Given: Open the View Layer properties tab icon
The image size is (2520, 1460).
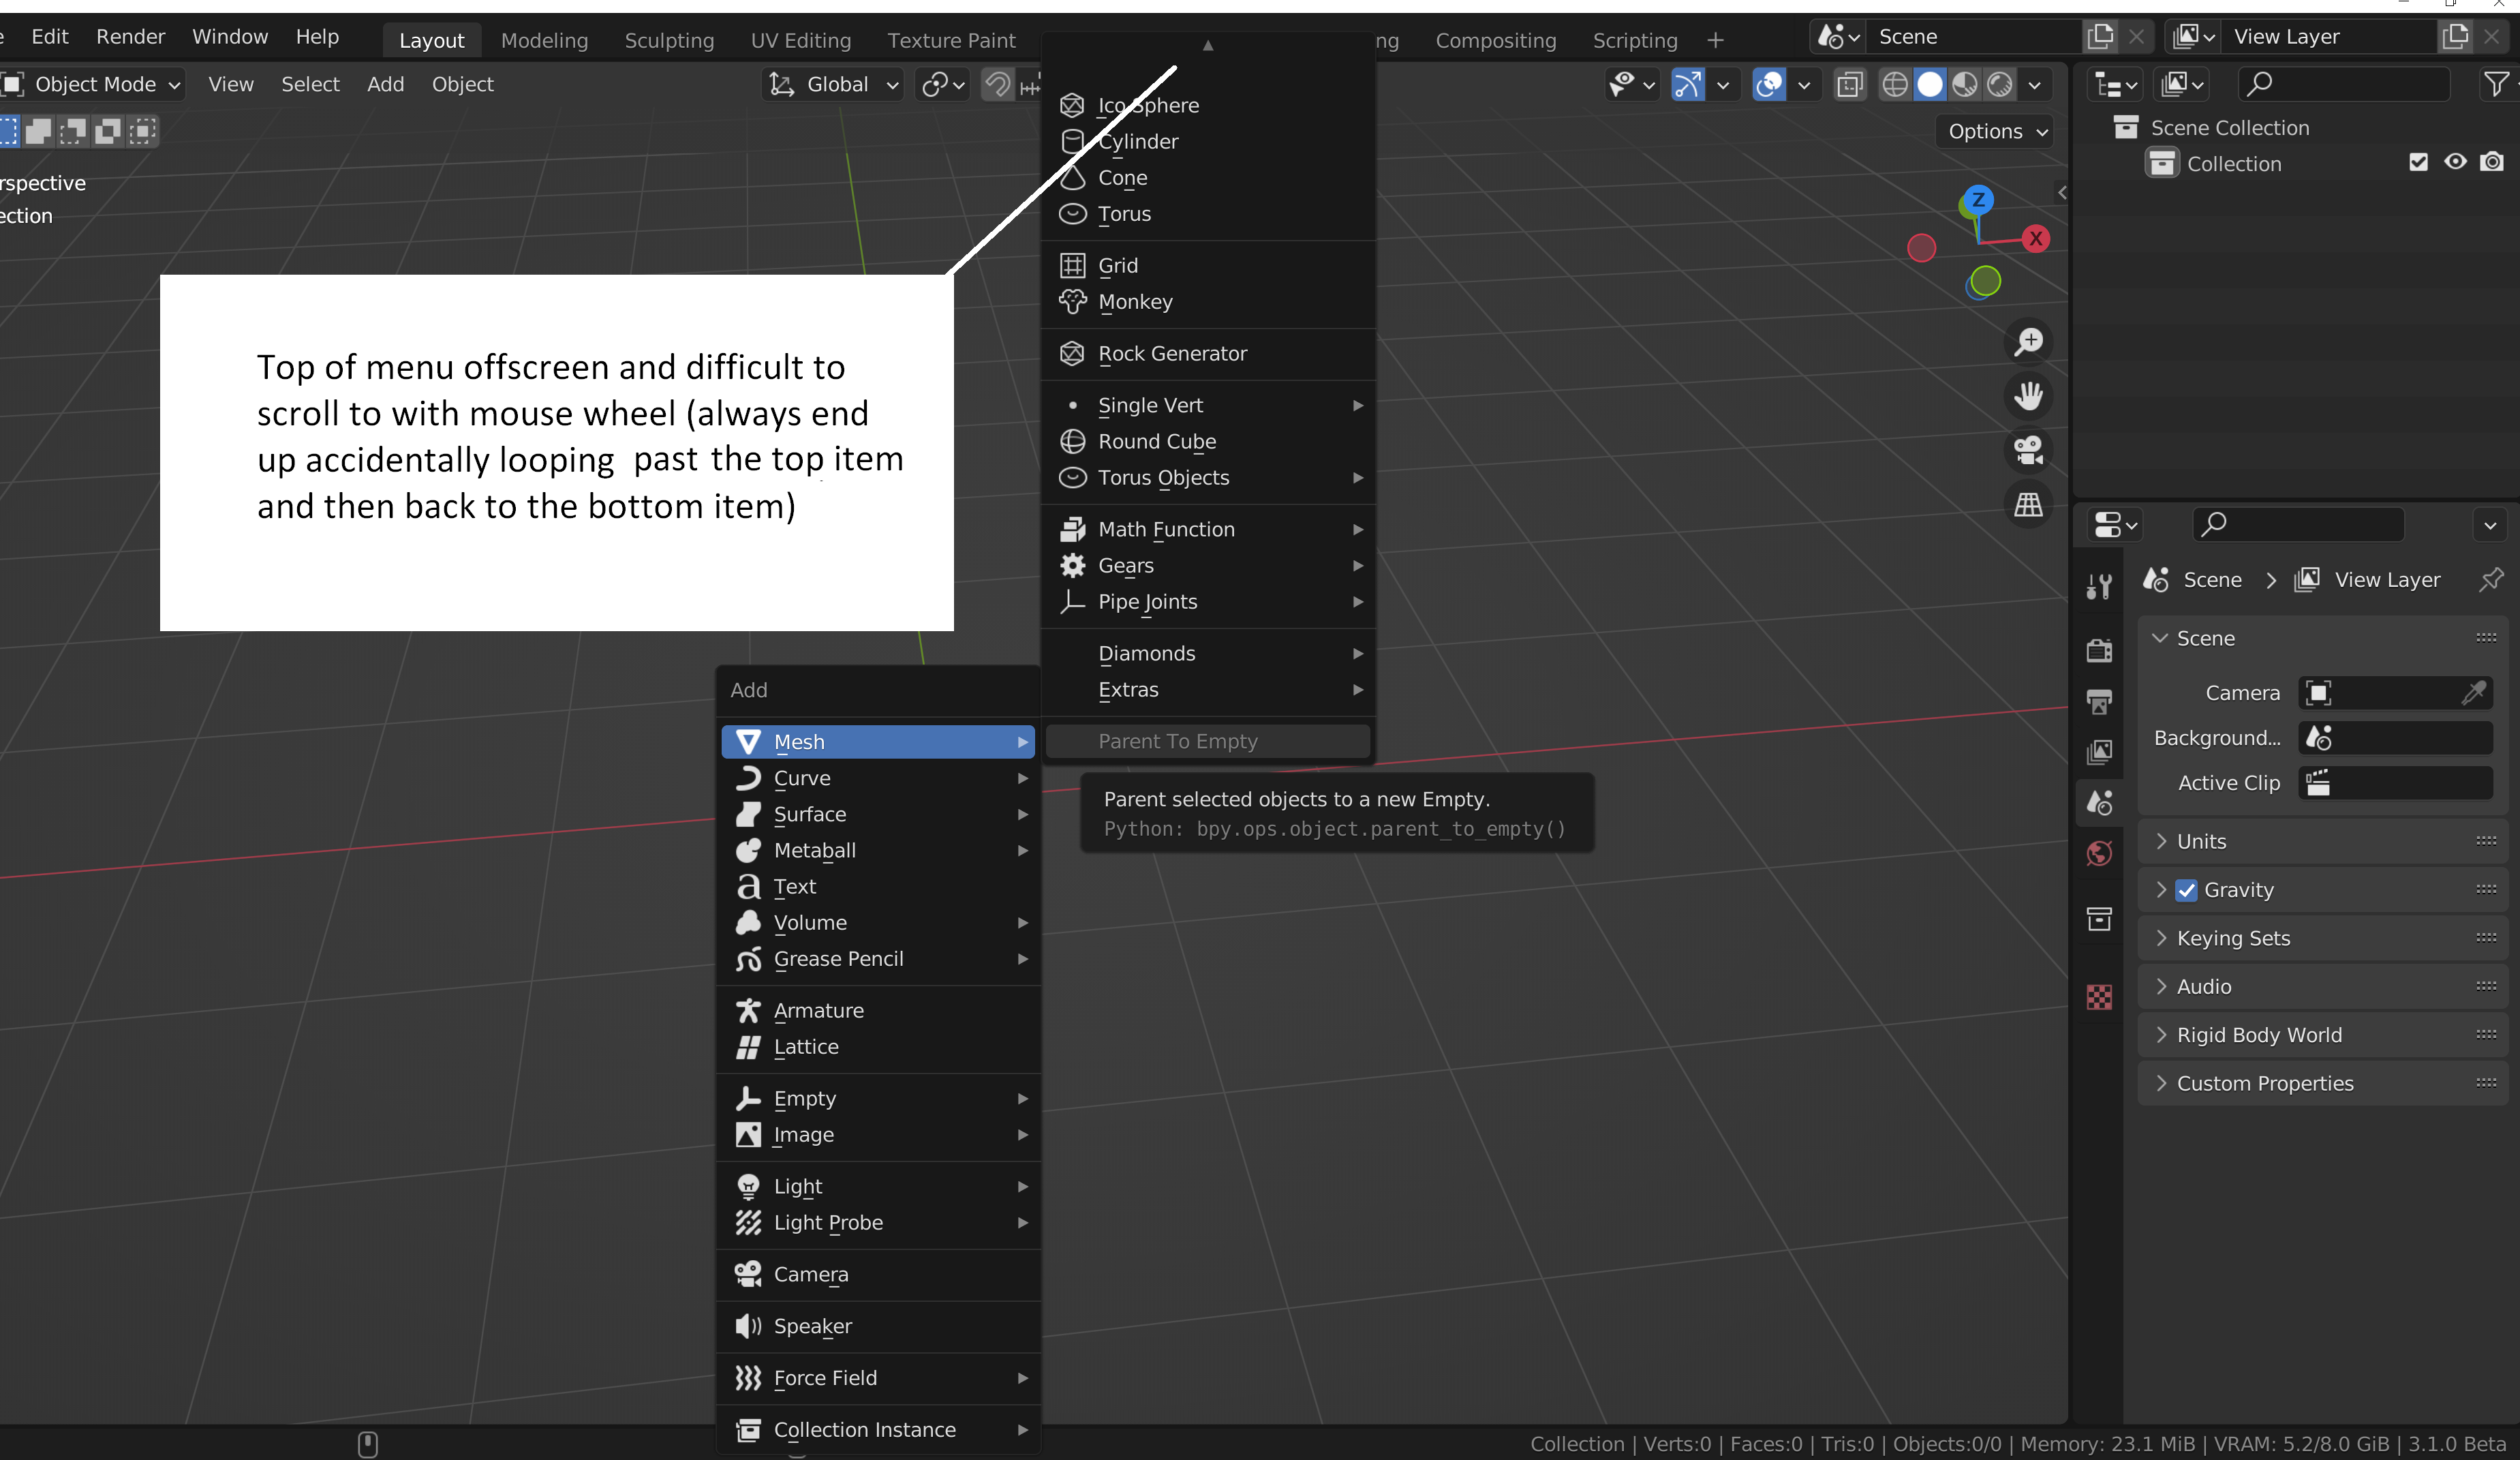Looking at the screenshot, I should tap(2099, 751).
